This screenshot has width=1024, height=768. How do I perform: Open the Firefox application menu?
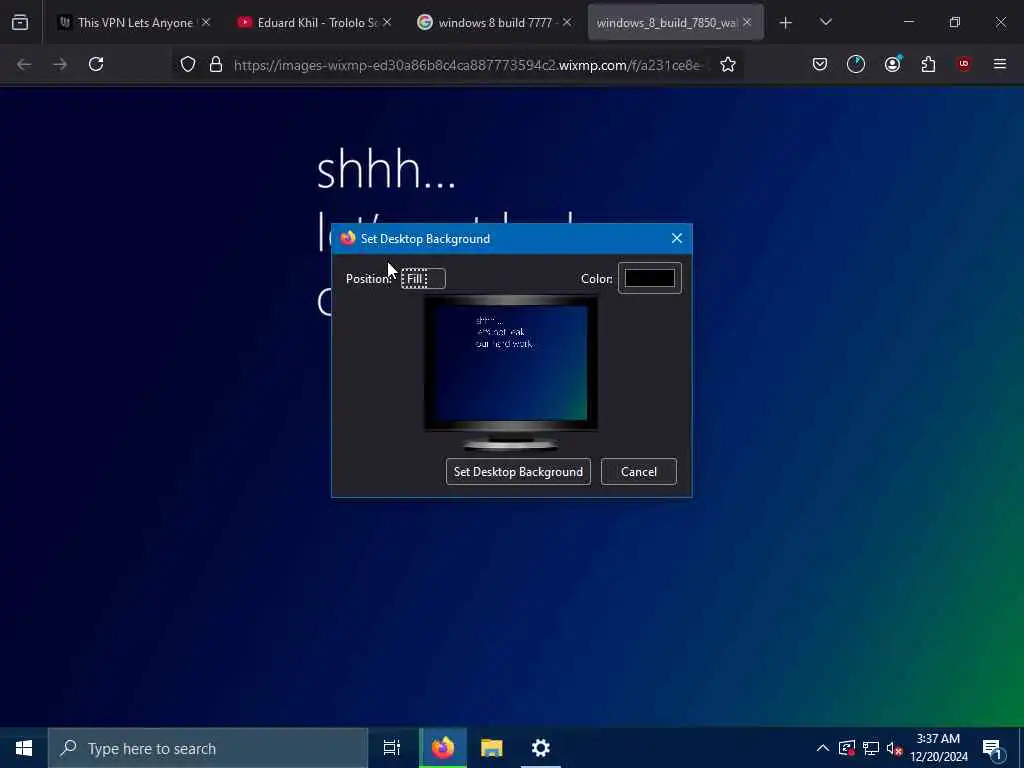pos(1000,64)
